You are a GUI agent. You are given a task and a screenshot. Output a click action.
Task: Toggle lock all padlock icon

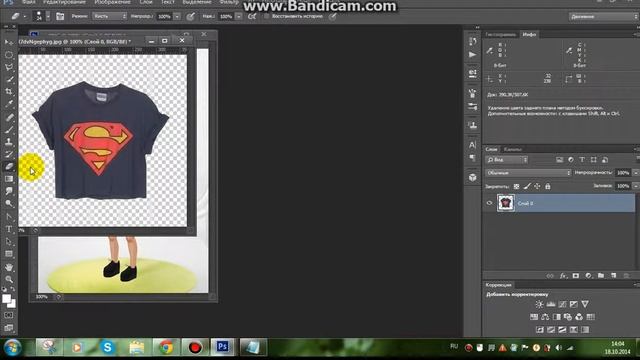pos(548,186)
